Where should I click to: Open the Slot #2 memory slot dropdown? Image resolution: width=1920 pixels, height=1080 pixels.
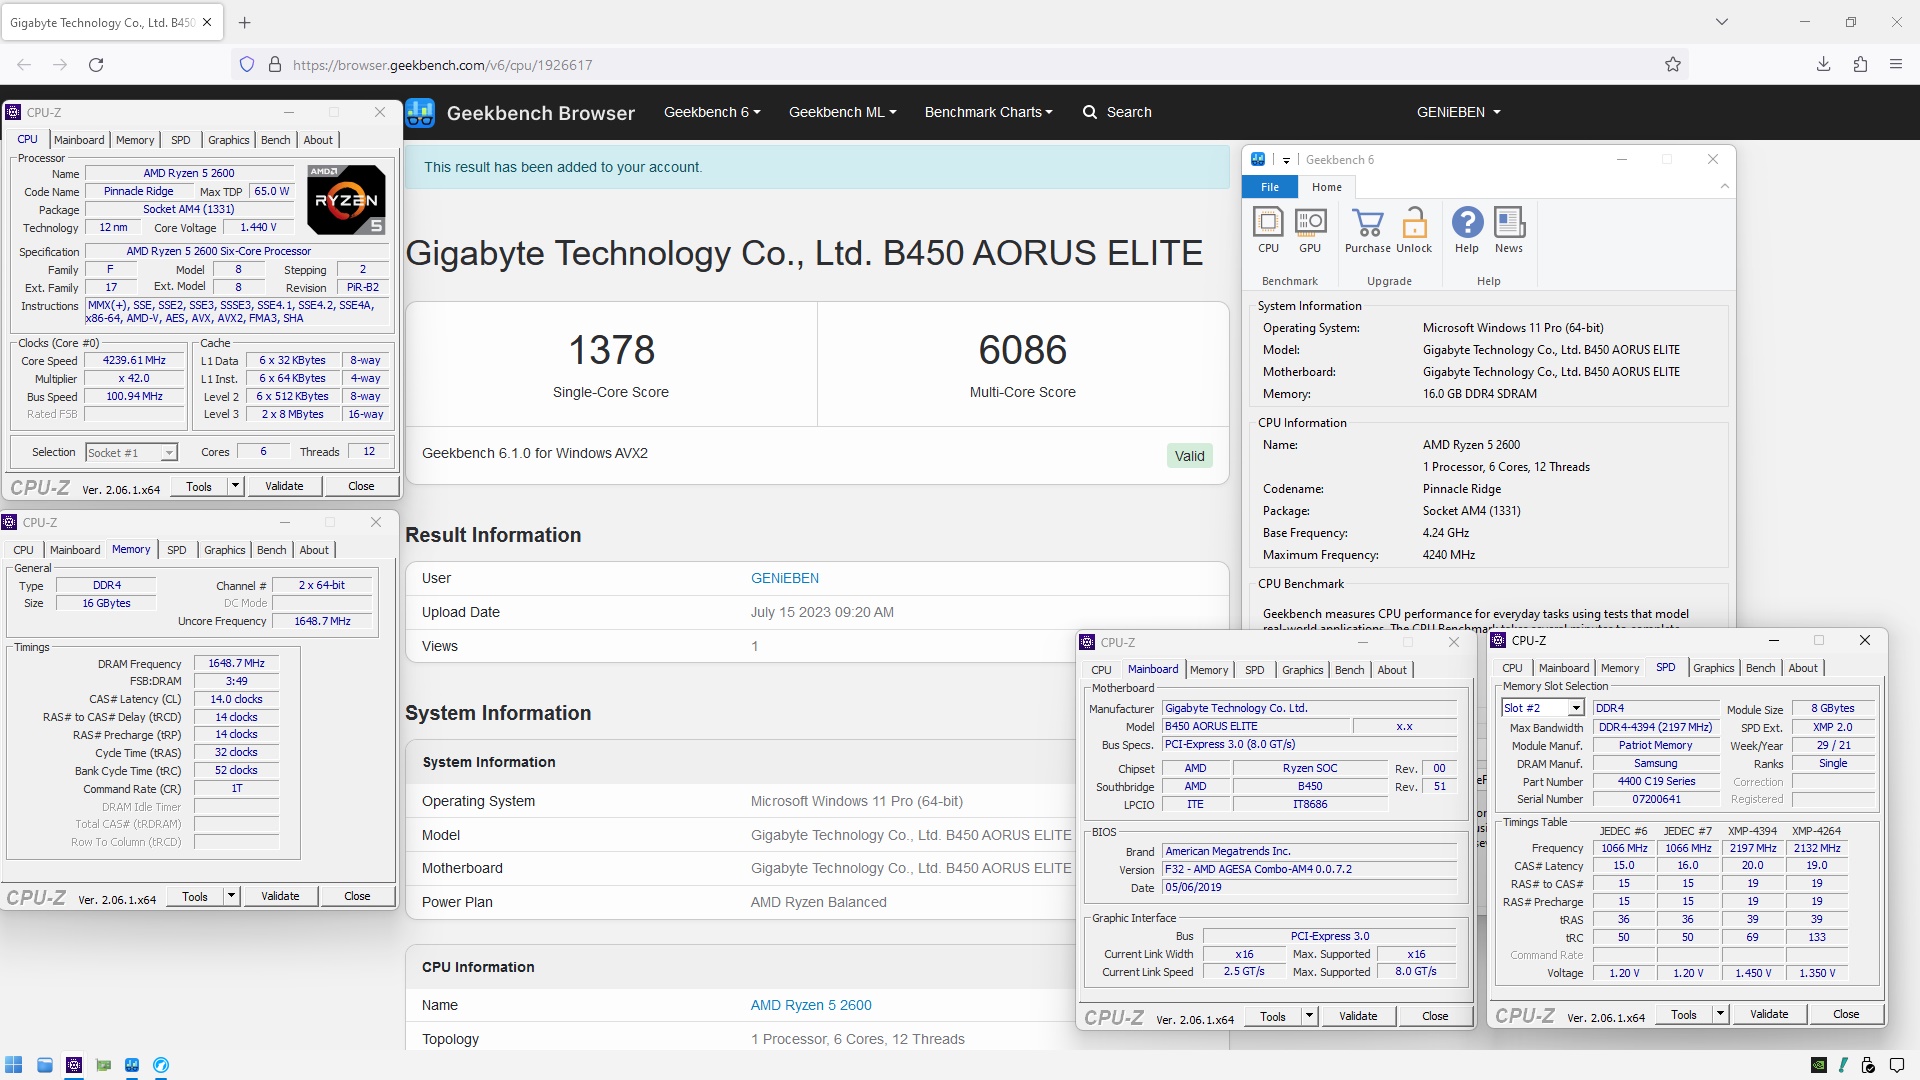point(1542,708)
